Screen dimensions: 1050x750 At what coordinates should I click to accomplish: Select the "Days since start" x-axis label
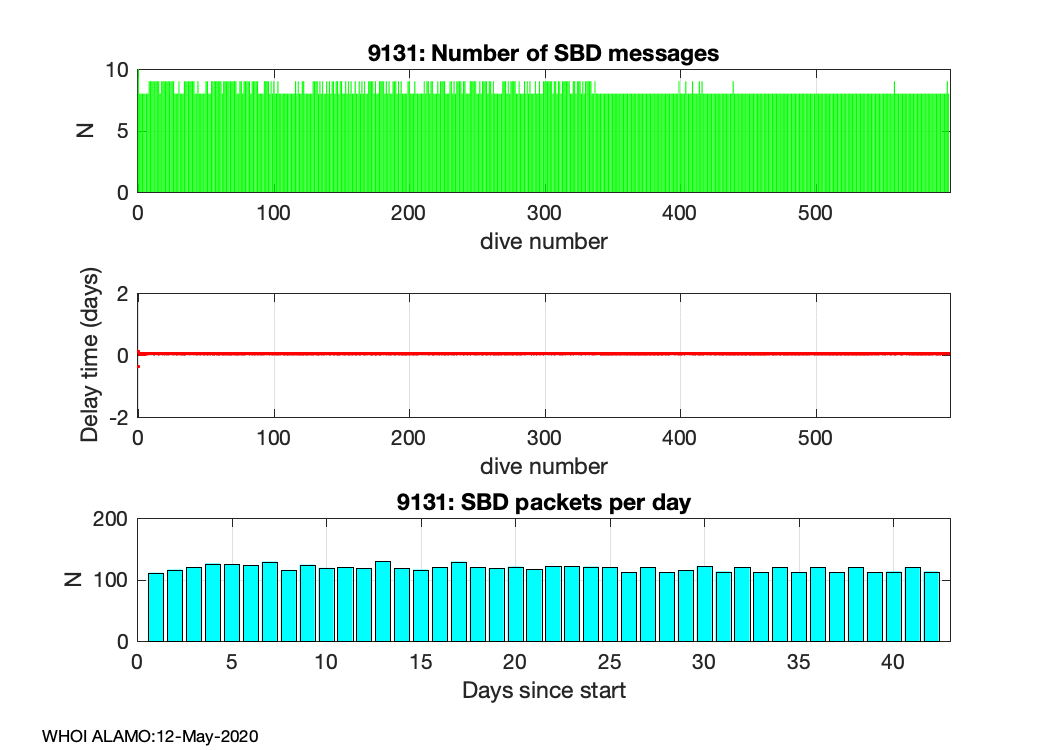click(x=543, y=690)
